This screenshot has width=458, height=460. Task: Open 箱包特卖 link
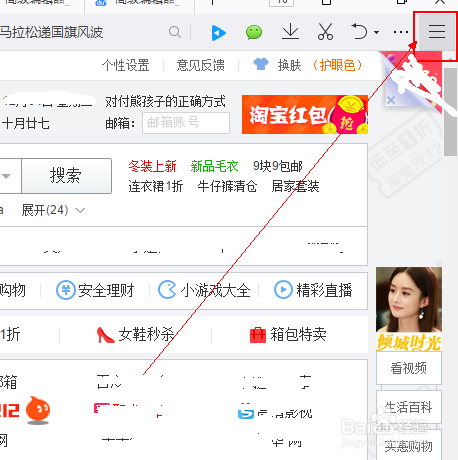click(298, 334)
